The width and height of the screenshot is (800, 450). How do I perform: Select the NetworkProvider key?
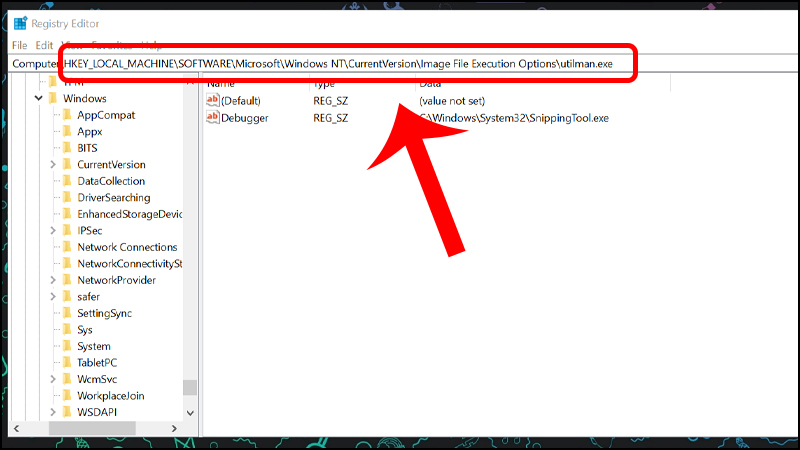[116, 280]
